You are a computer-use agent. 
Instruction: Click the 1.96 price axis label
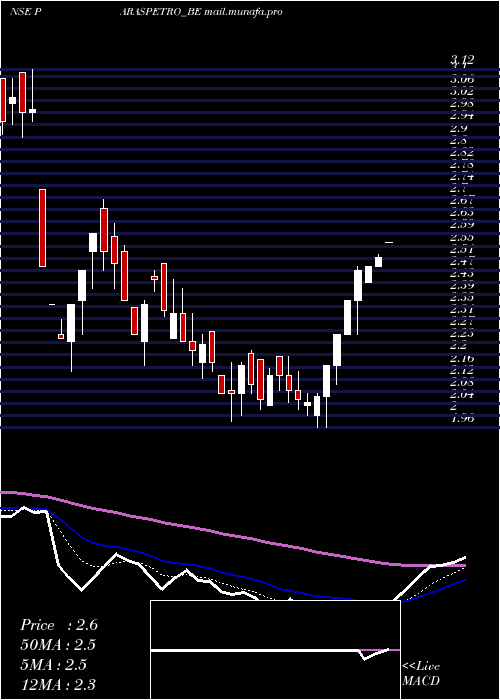tap(462, 419)
